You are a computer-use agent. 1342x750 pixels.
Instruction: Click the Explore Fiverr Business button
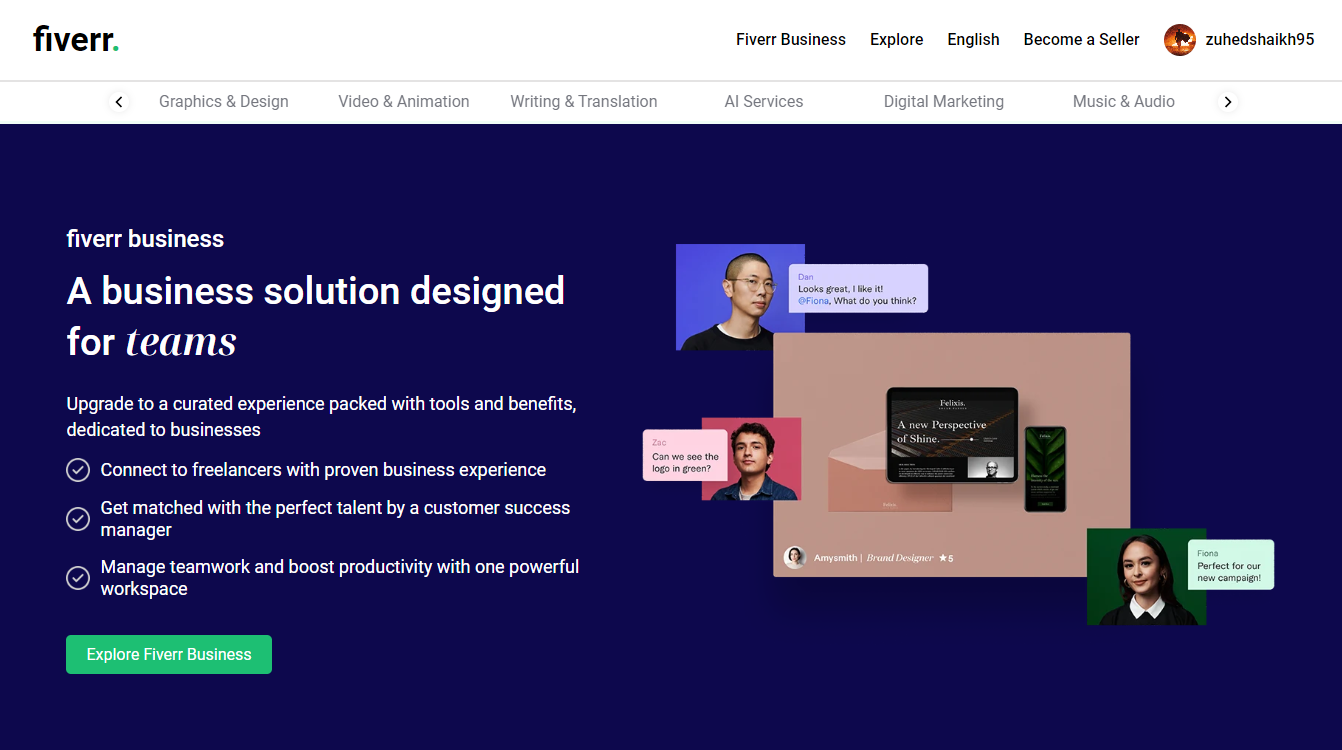click(x=169, y=655)
